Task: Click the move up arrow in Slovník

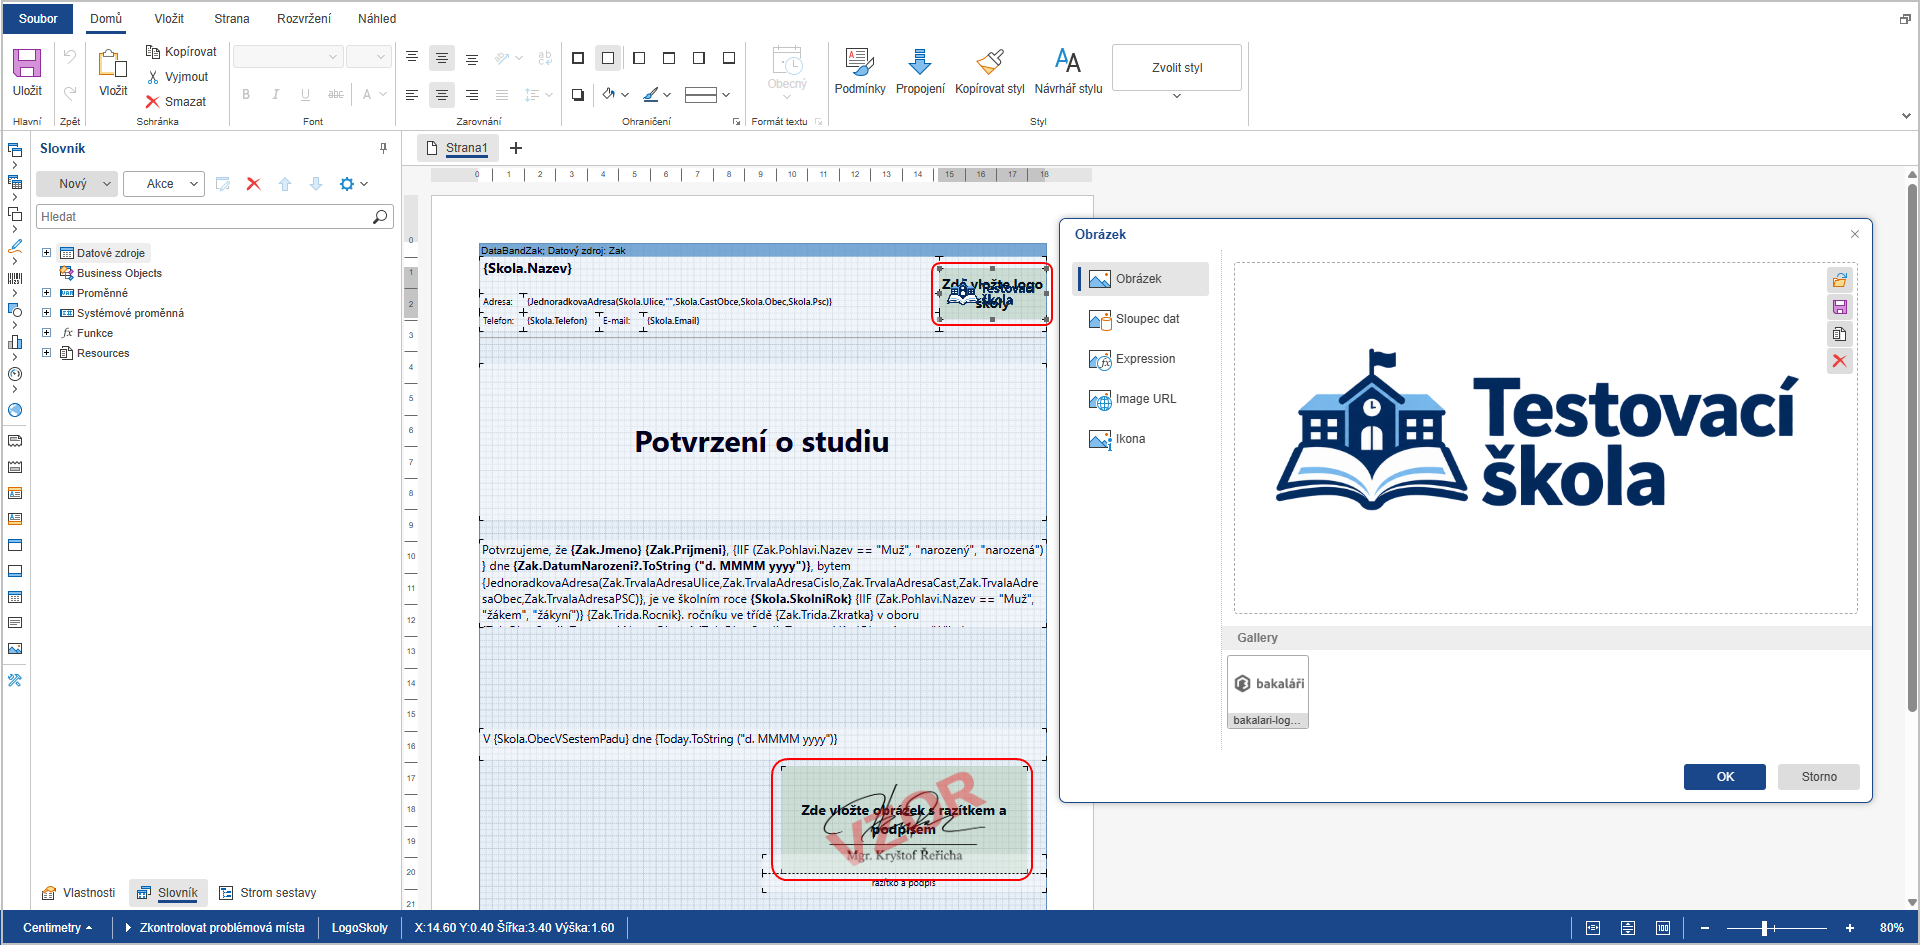Action: (285, 184)
